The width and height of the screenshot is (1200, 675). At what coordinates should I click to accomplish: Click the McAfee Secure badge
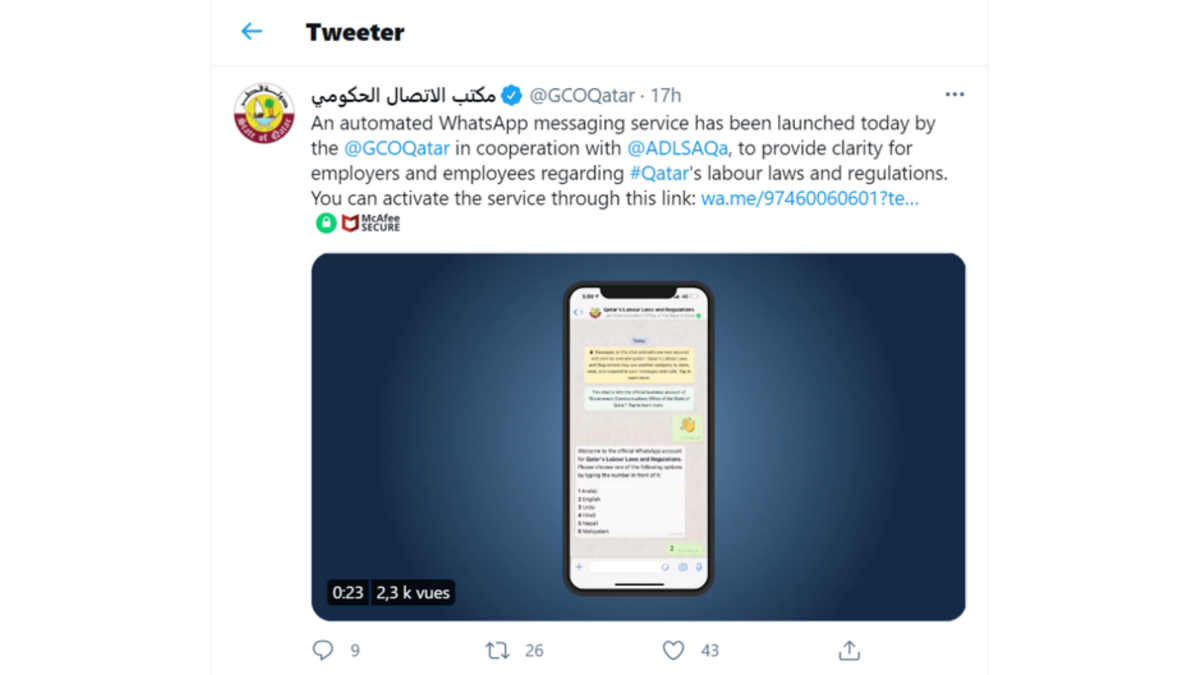point(371,223)
